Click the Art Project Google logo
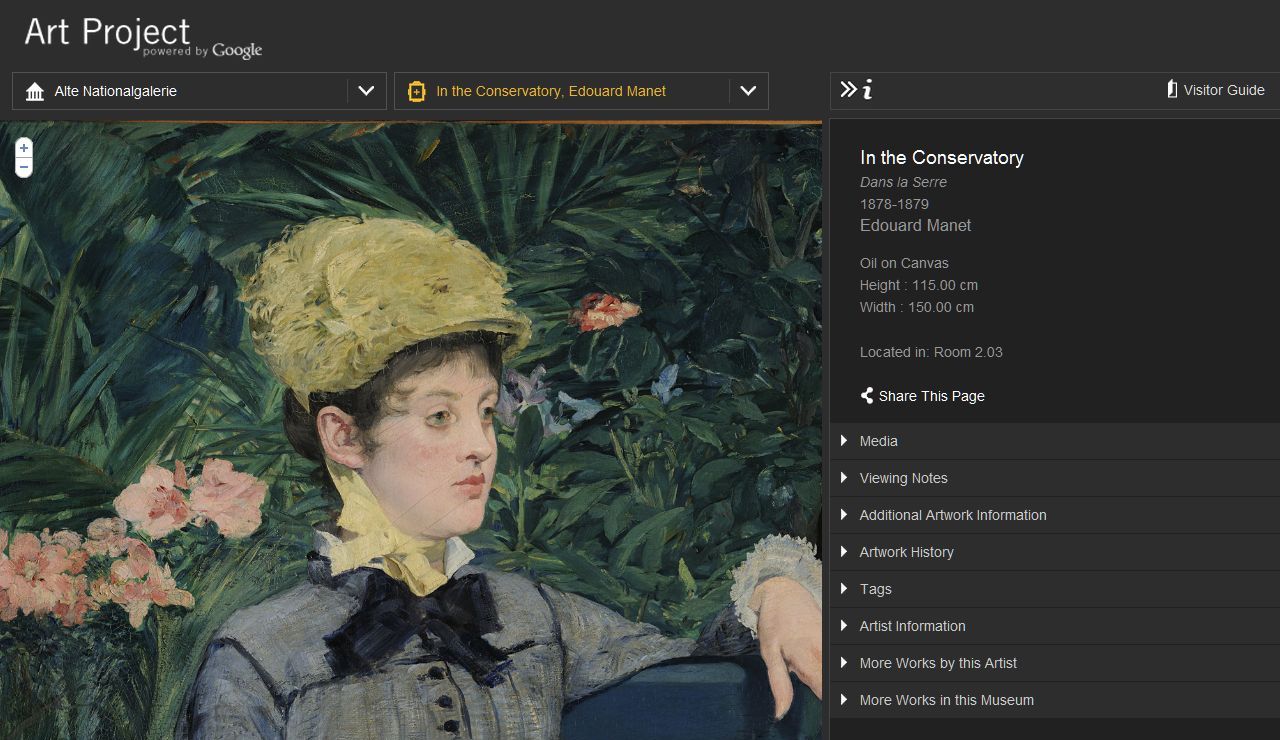 pos(142,37)
